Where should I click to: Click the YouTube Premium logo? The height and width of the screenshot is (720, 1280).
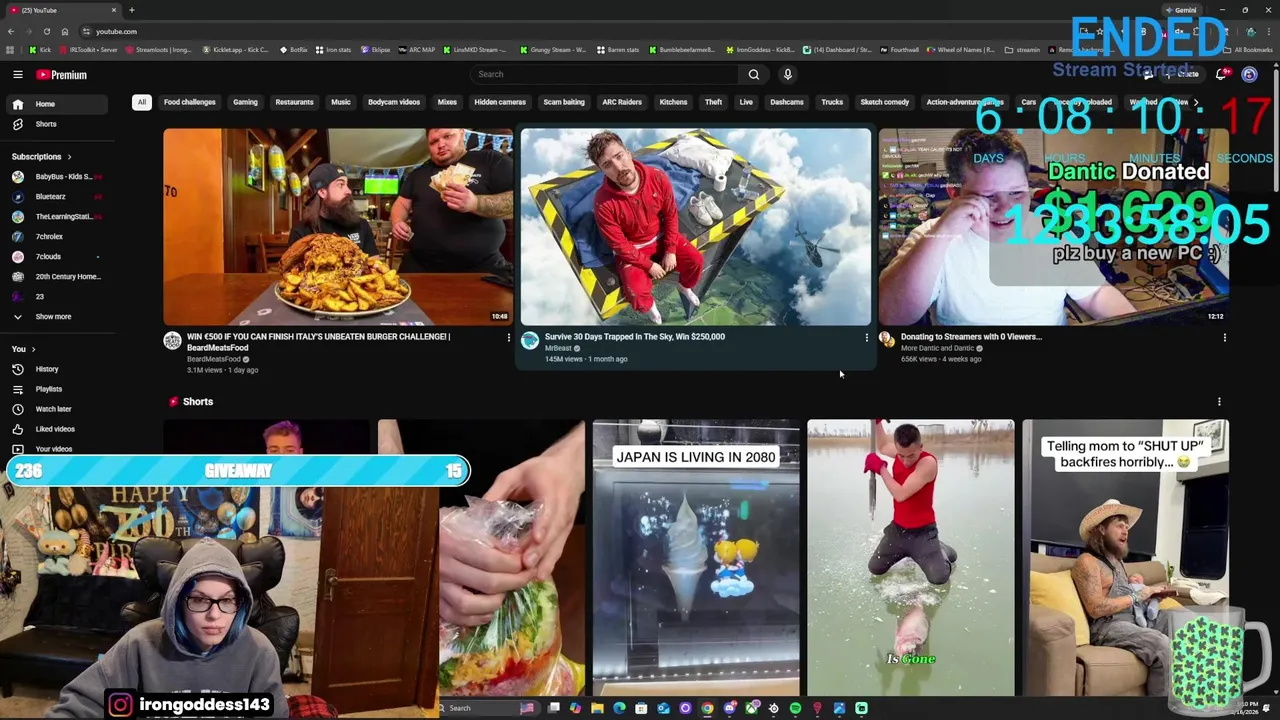61,74
